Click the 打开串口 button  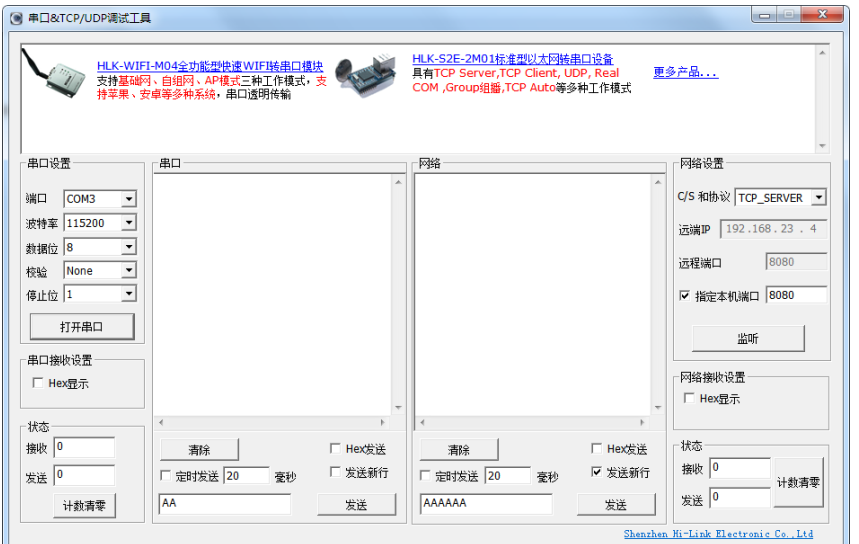click(81, 326)
